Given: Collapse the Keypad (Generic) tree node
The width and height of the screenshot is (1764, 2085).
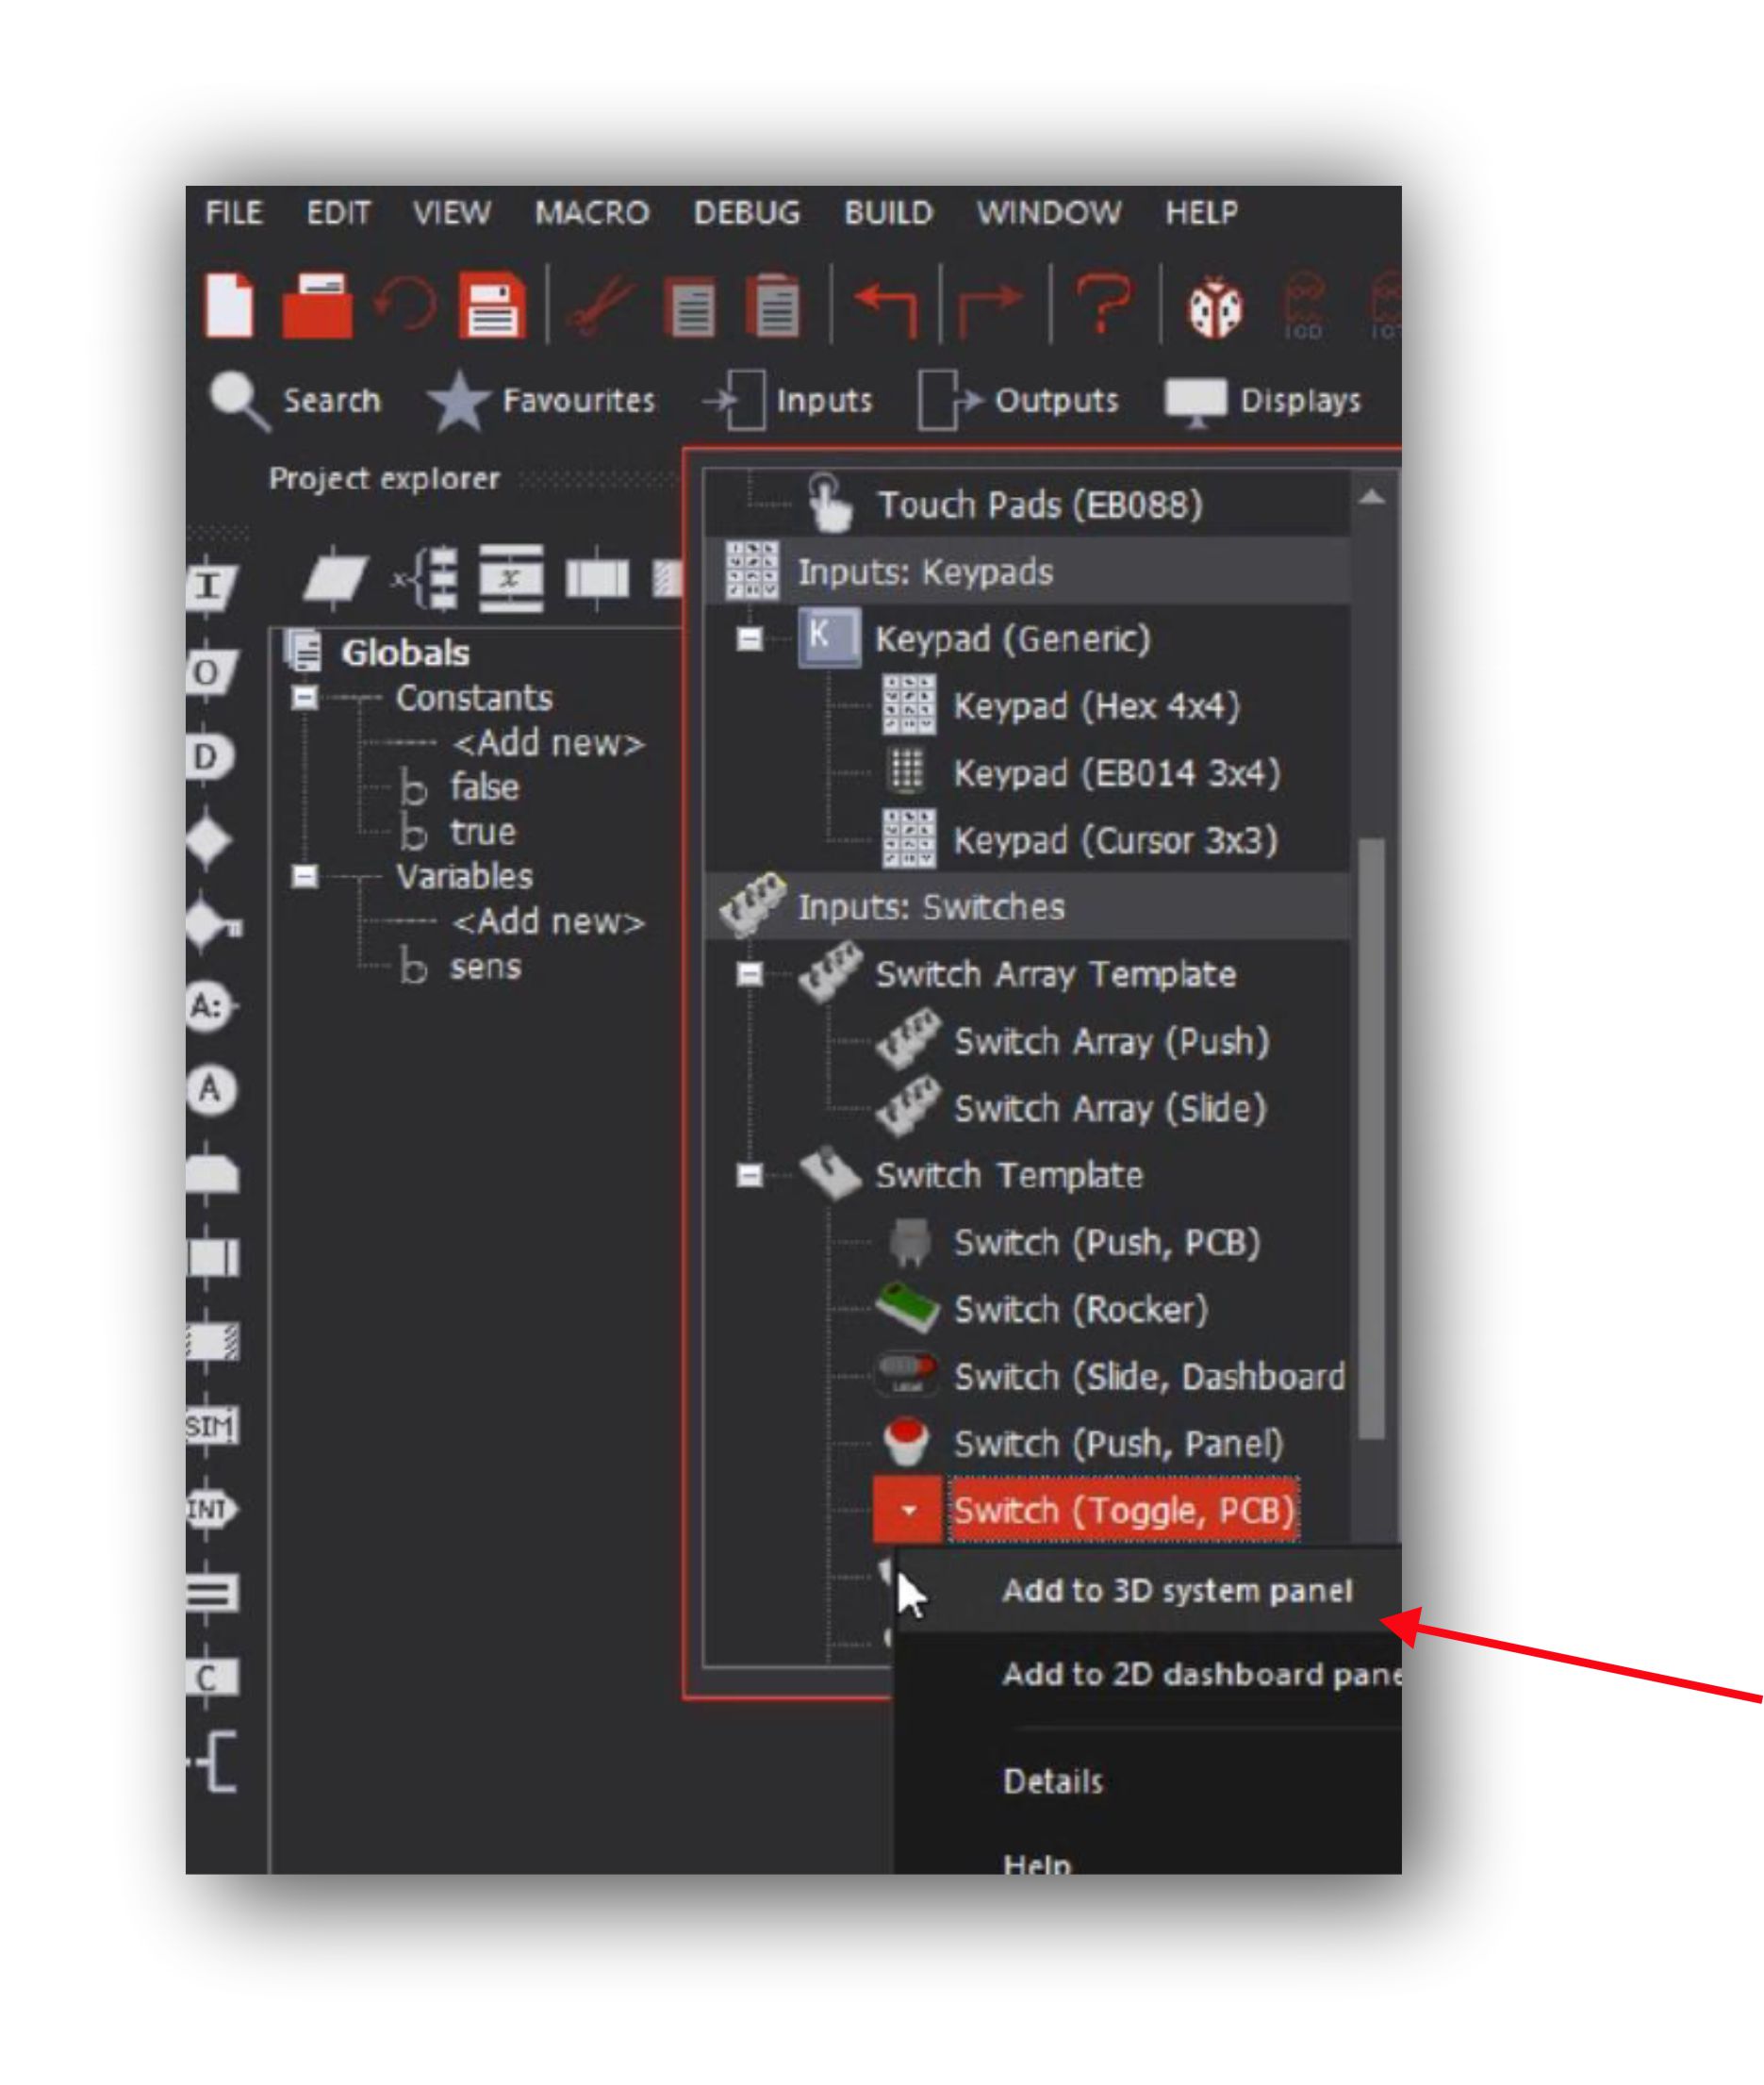Looking at the screenshot, I should [x=749, y=639].
